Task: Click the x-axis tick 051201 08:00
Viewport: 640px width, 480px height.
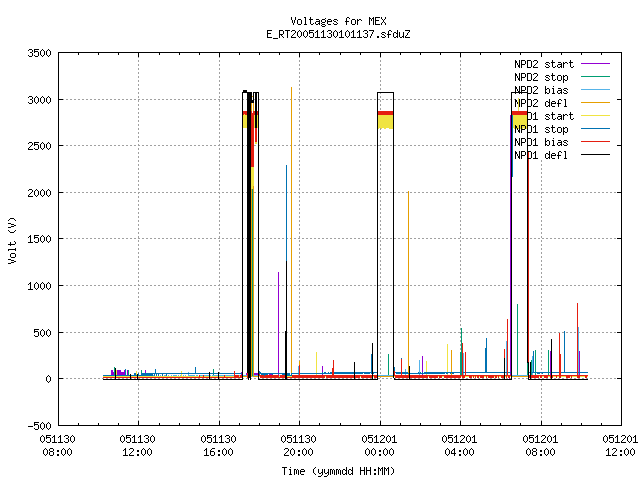Action: tap(540, 446)
